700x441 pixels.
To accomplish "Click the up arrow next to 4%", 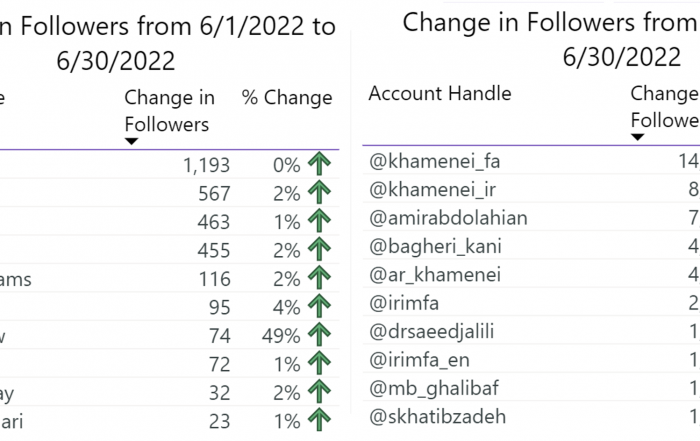I will 319,306.
